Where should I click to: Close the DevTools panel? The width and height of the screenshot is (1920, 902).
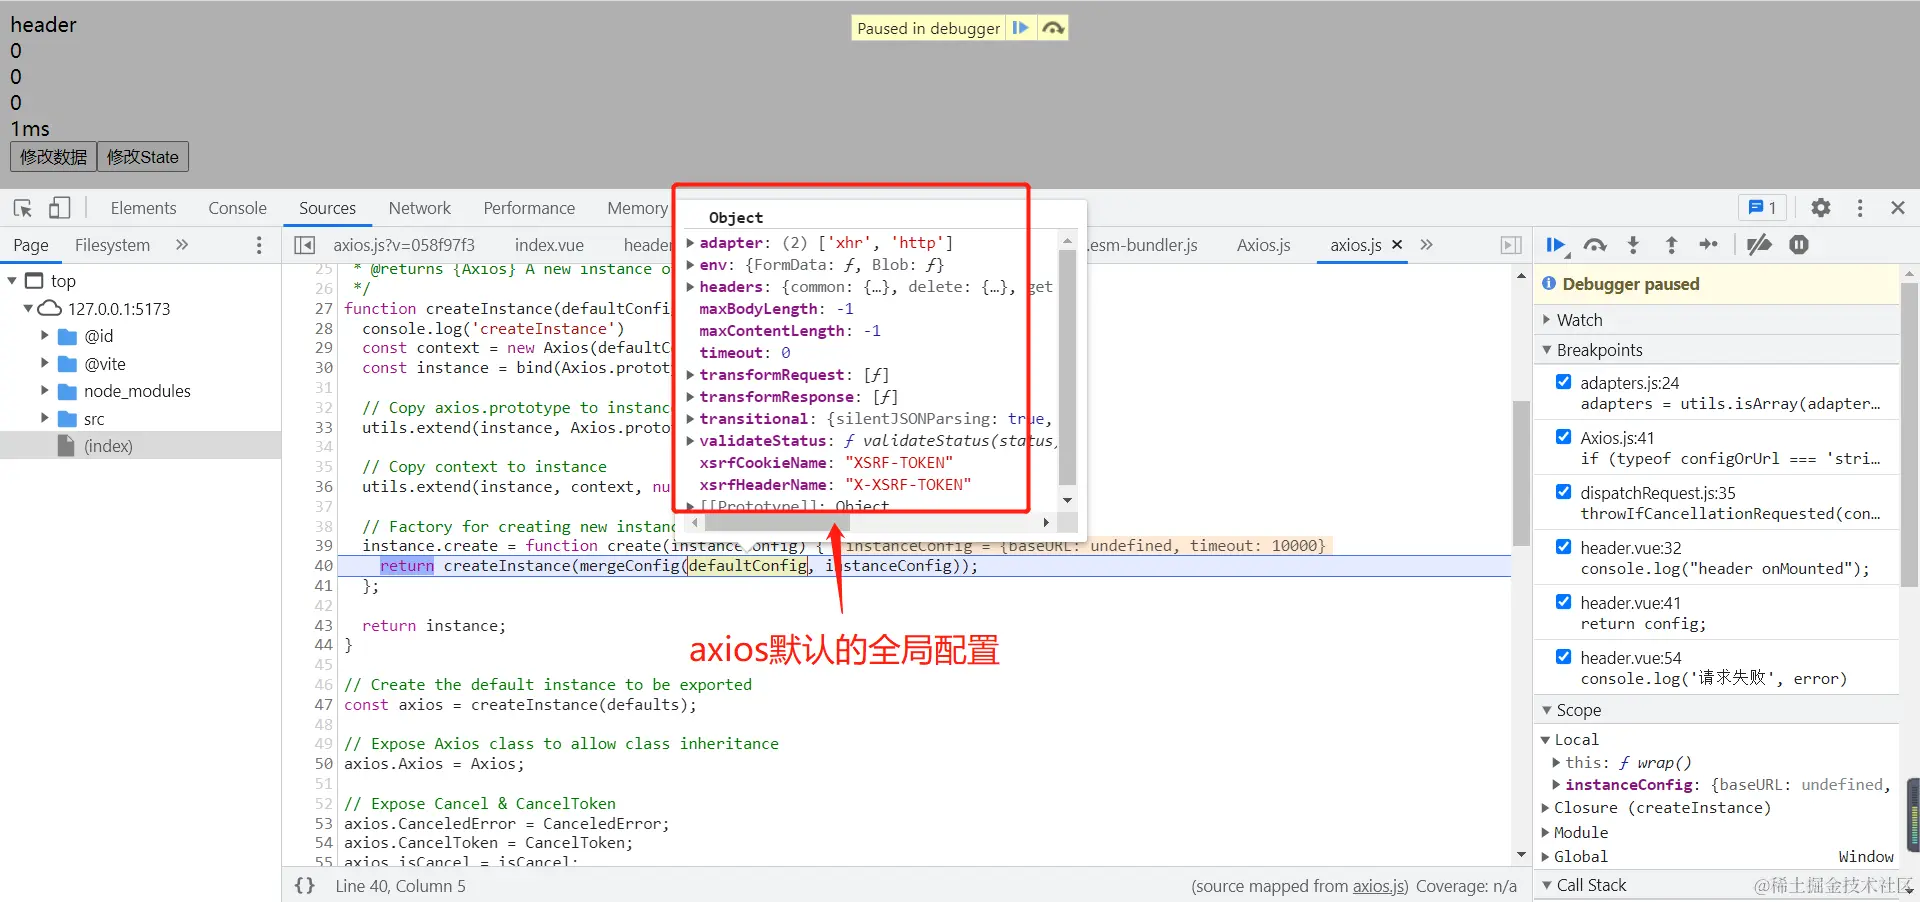(x=1898, y=208)
